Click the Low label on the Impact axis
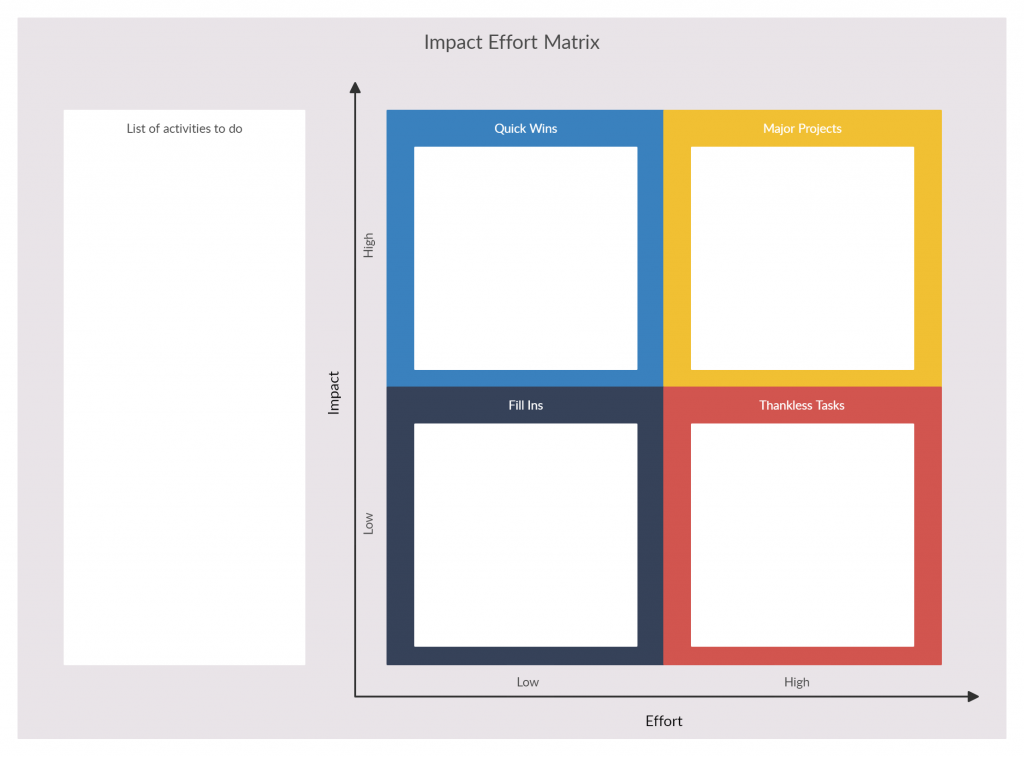This screenshot has height=757, width=1024. [x=368, y=523]
